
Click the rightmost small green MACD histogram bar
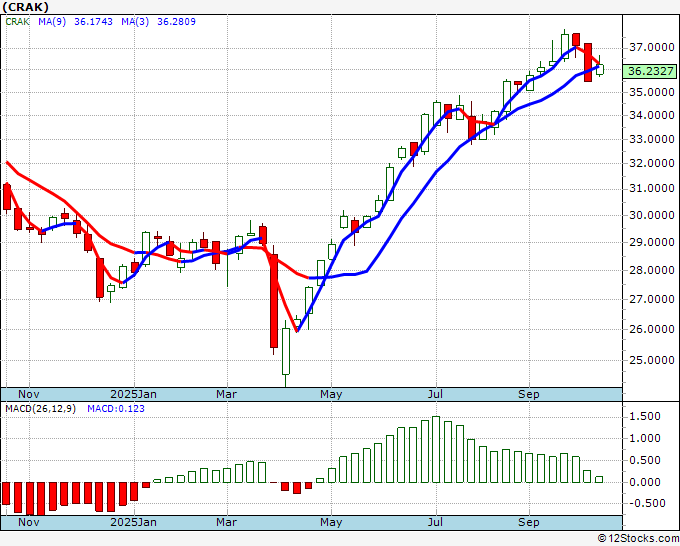coord(599,479)
